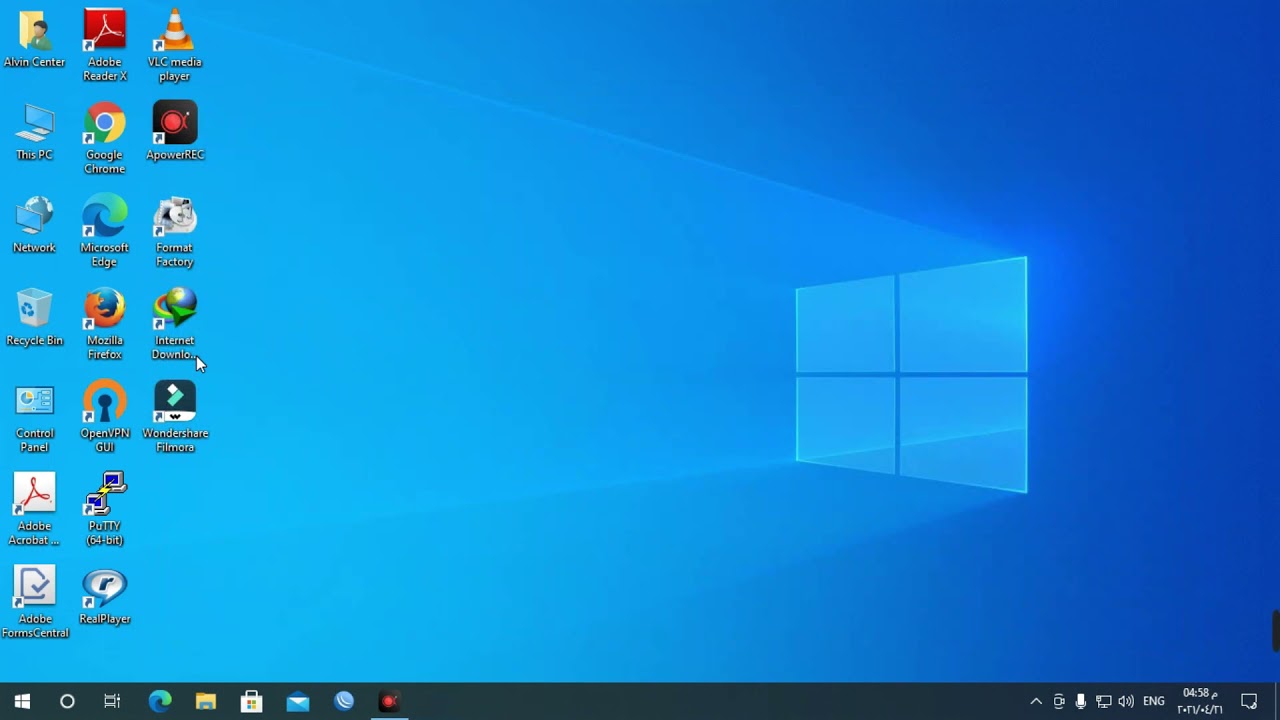Launch Adobe Reader X shortcut
Image resolution: width=1280 pixels, height=720 pixels.
(105, 45)
